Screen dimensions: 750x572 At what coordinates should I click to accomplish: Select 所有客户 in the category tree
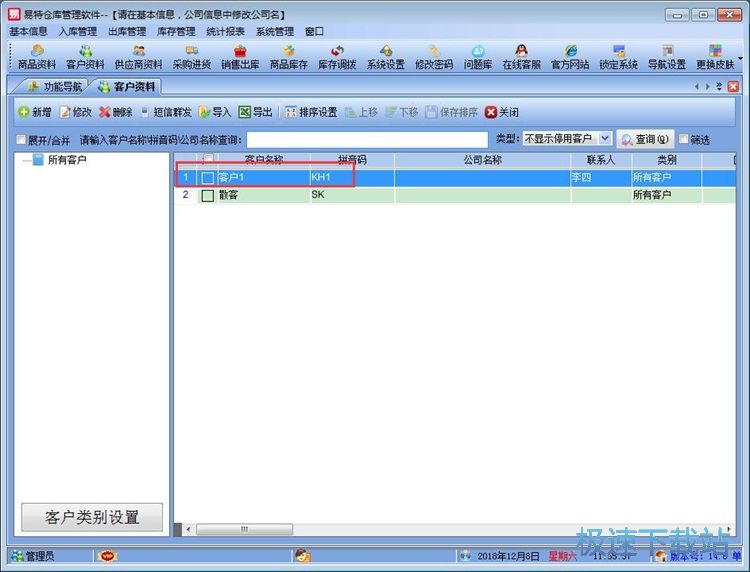click(66, 160)
